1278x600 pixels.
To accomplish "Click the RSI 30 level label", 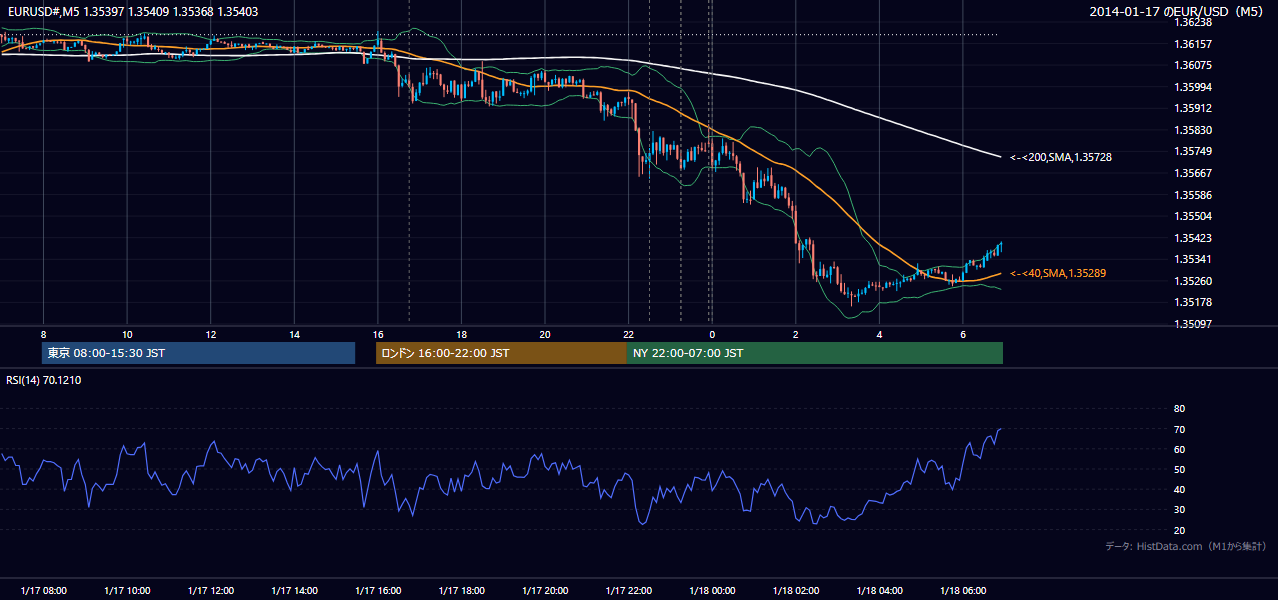I will [x=1179, y=509].
